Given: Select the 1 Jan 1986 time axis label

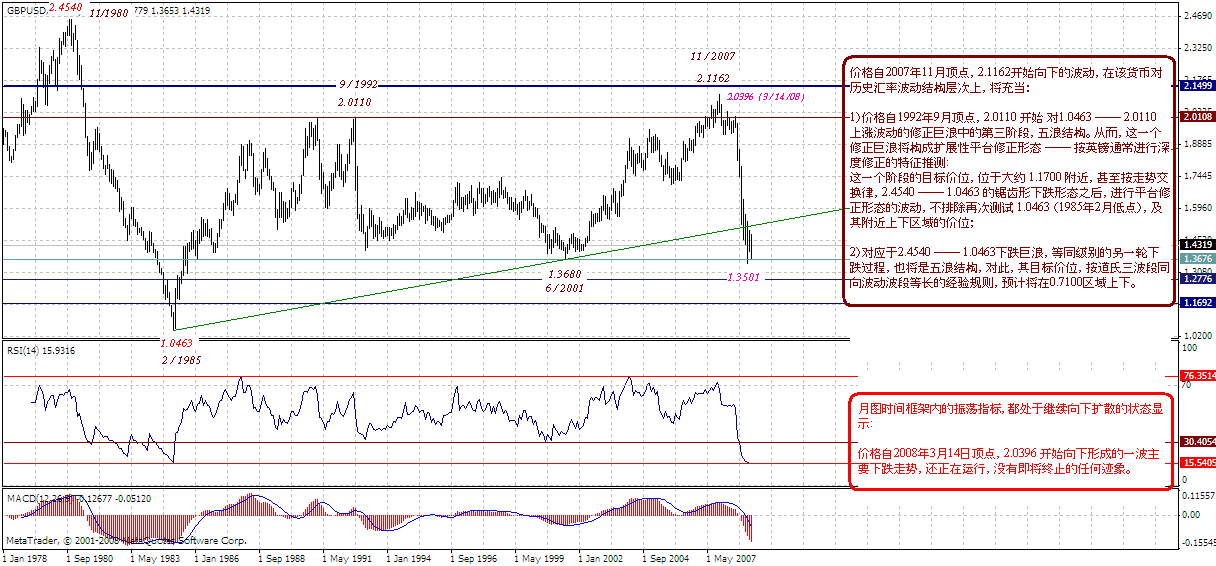Looking at the screenshot, I should (x=217, y=559).
